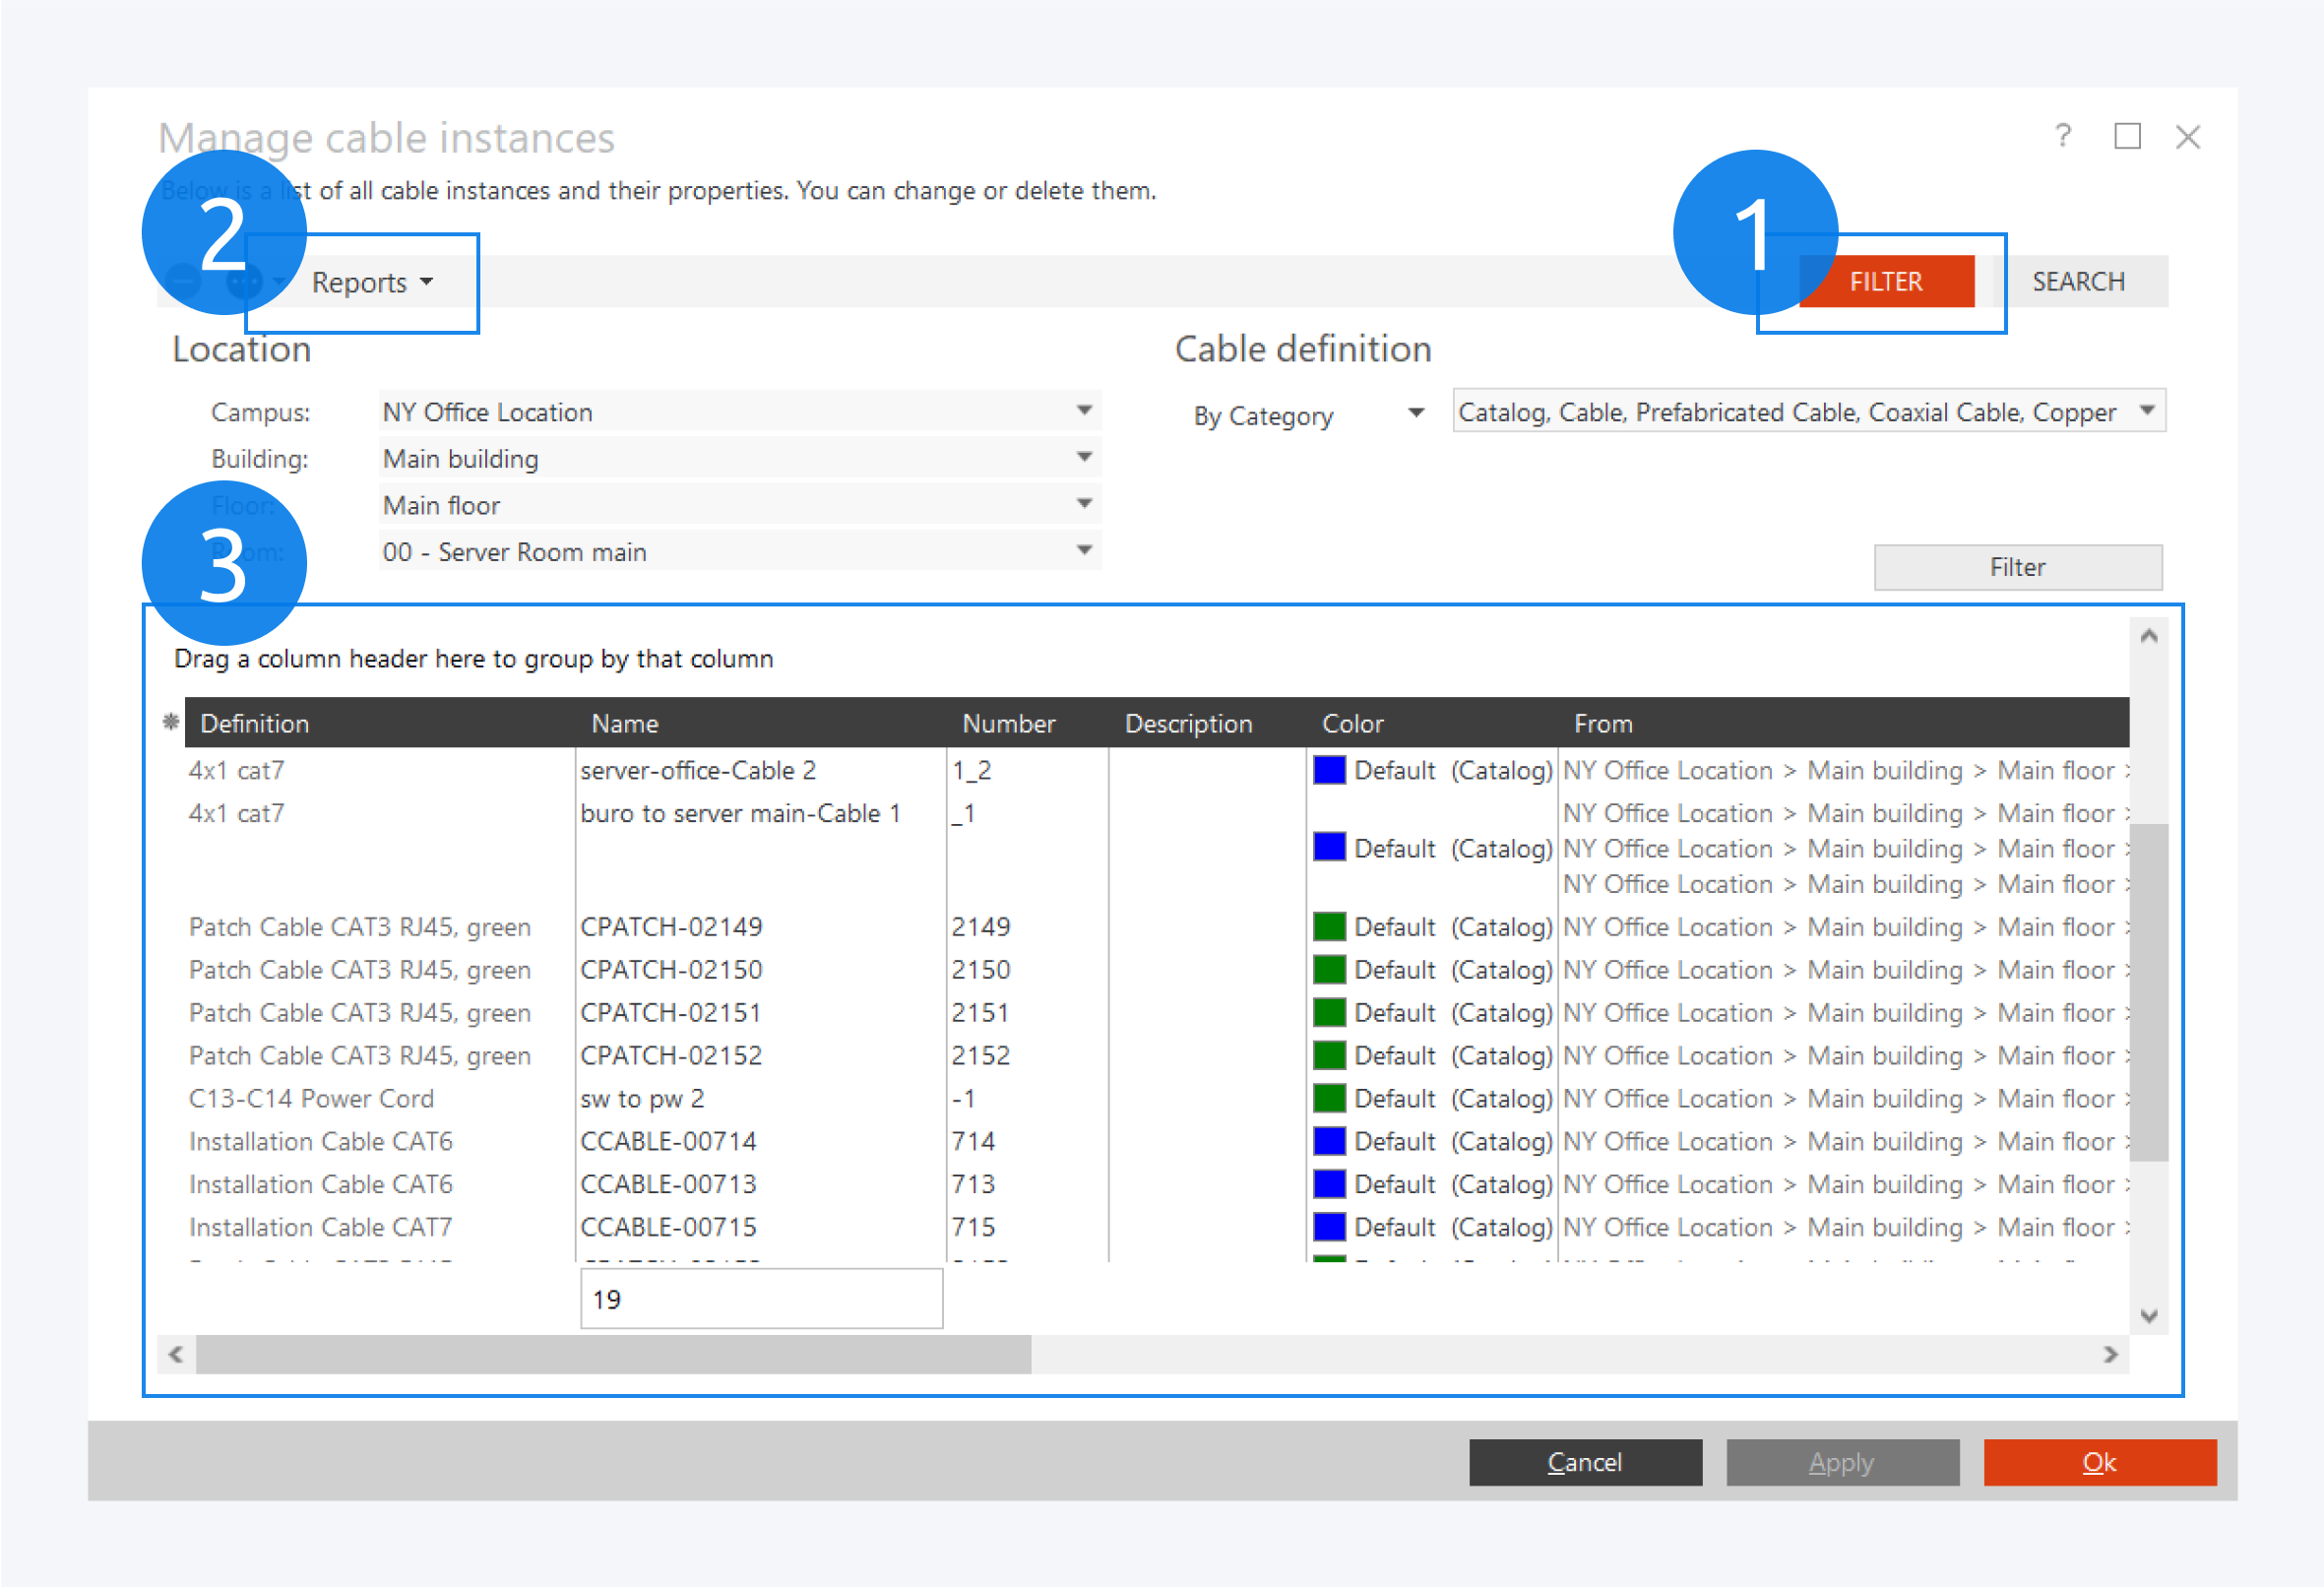Click green color swatch of CPATCH-02149
2324x1587 pixels.
click(1328, 927)
